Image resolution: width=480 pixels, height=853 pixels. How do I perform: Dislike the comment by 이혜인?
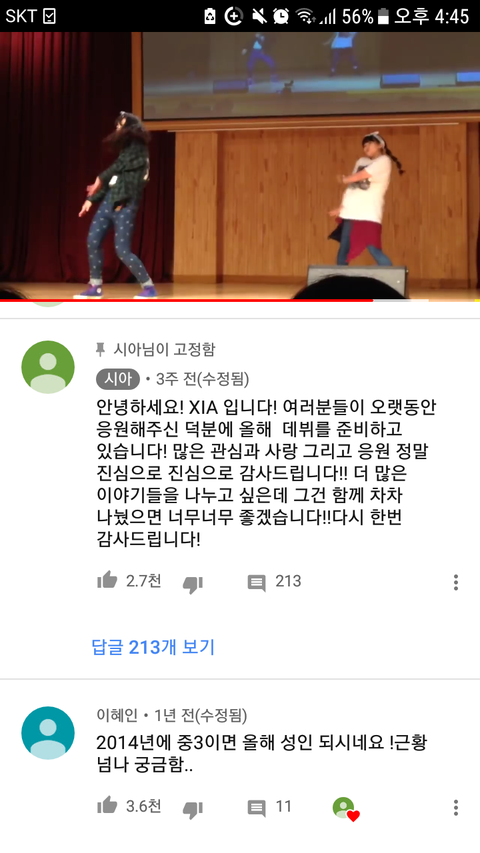coord(192,809)
